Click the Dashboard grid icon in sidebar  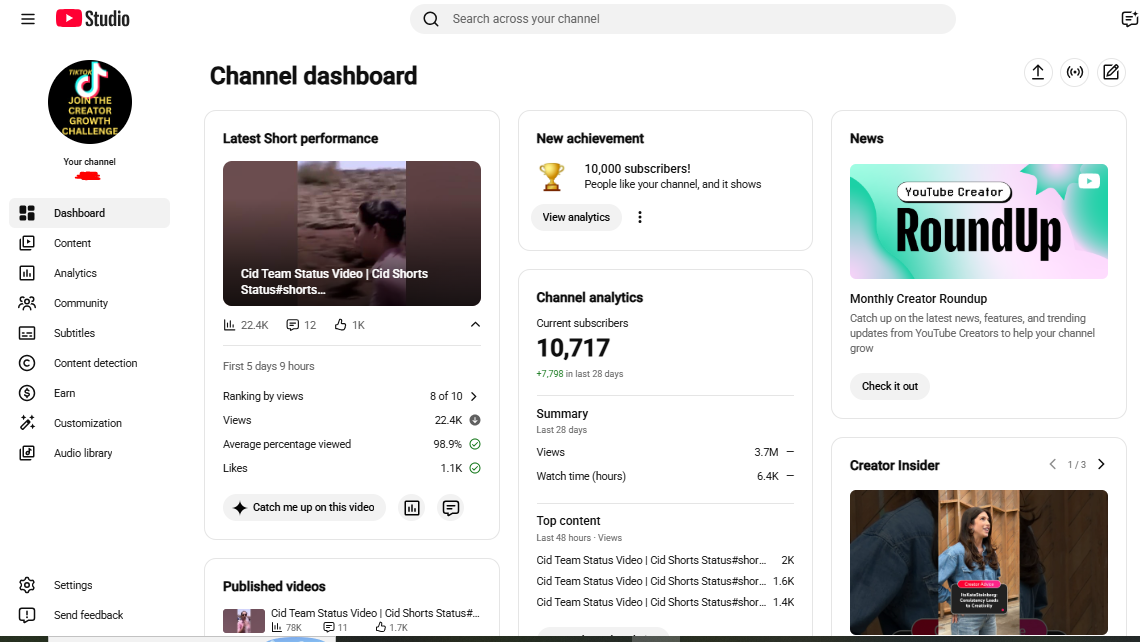coord(27,213)
